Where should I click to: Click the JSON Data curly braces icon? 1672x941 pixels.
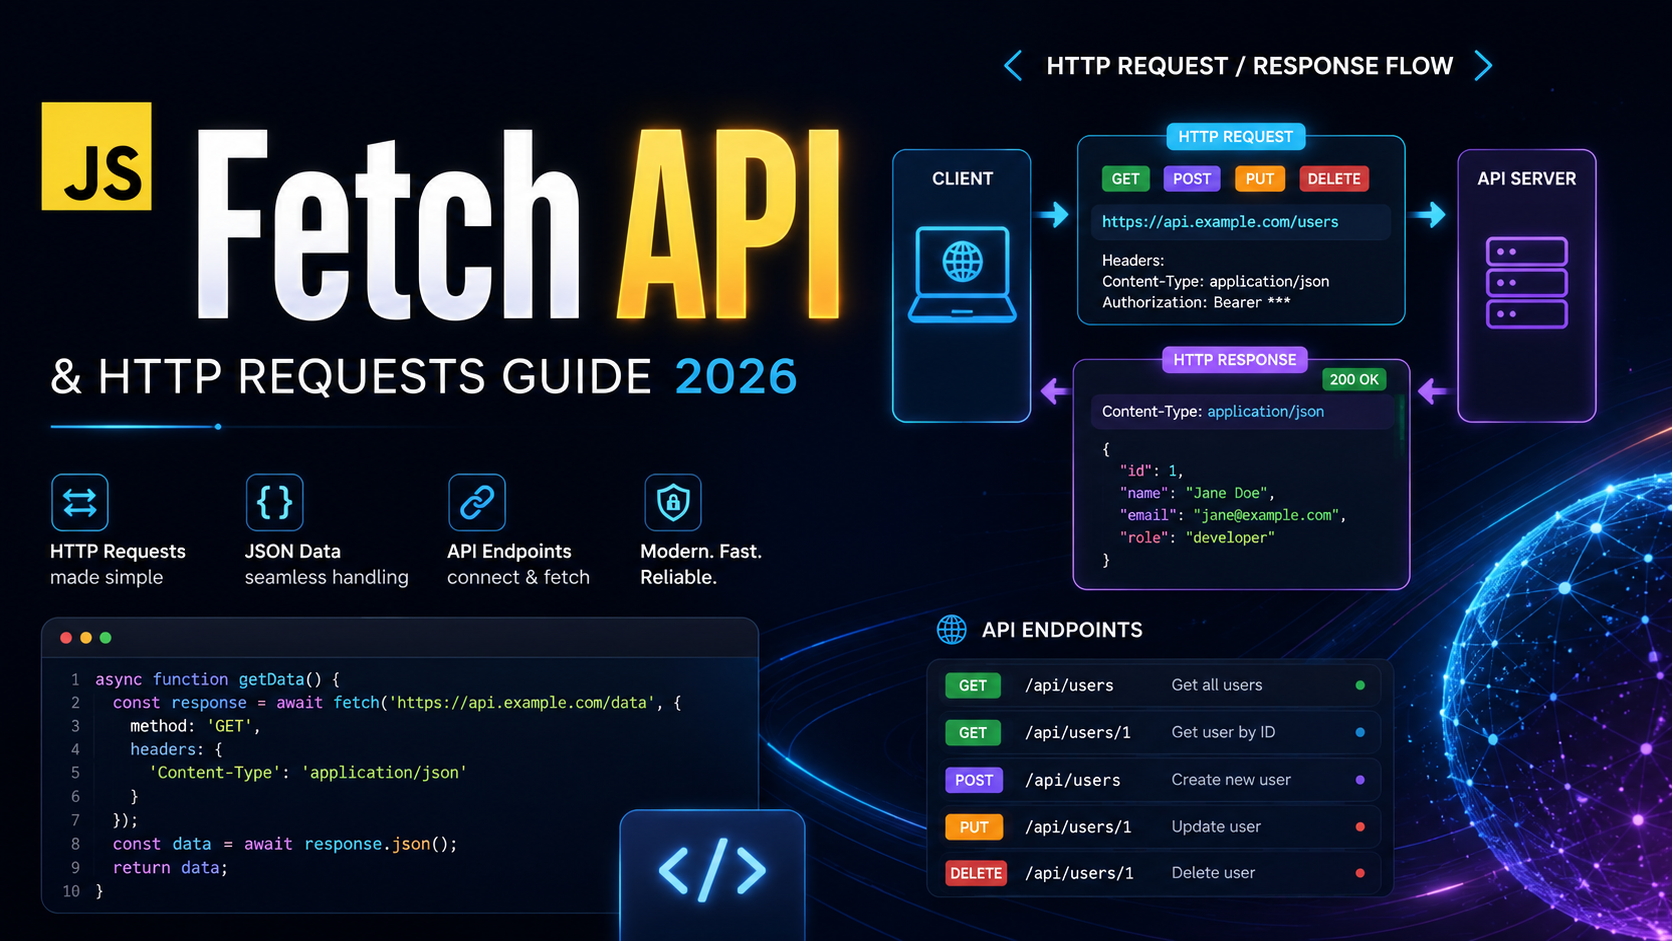coord(275,502)
